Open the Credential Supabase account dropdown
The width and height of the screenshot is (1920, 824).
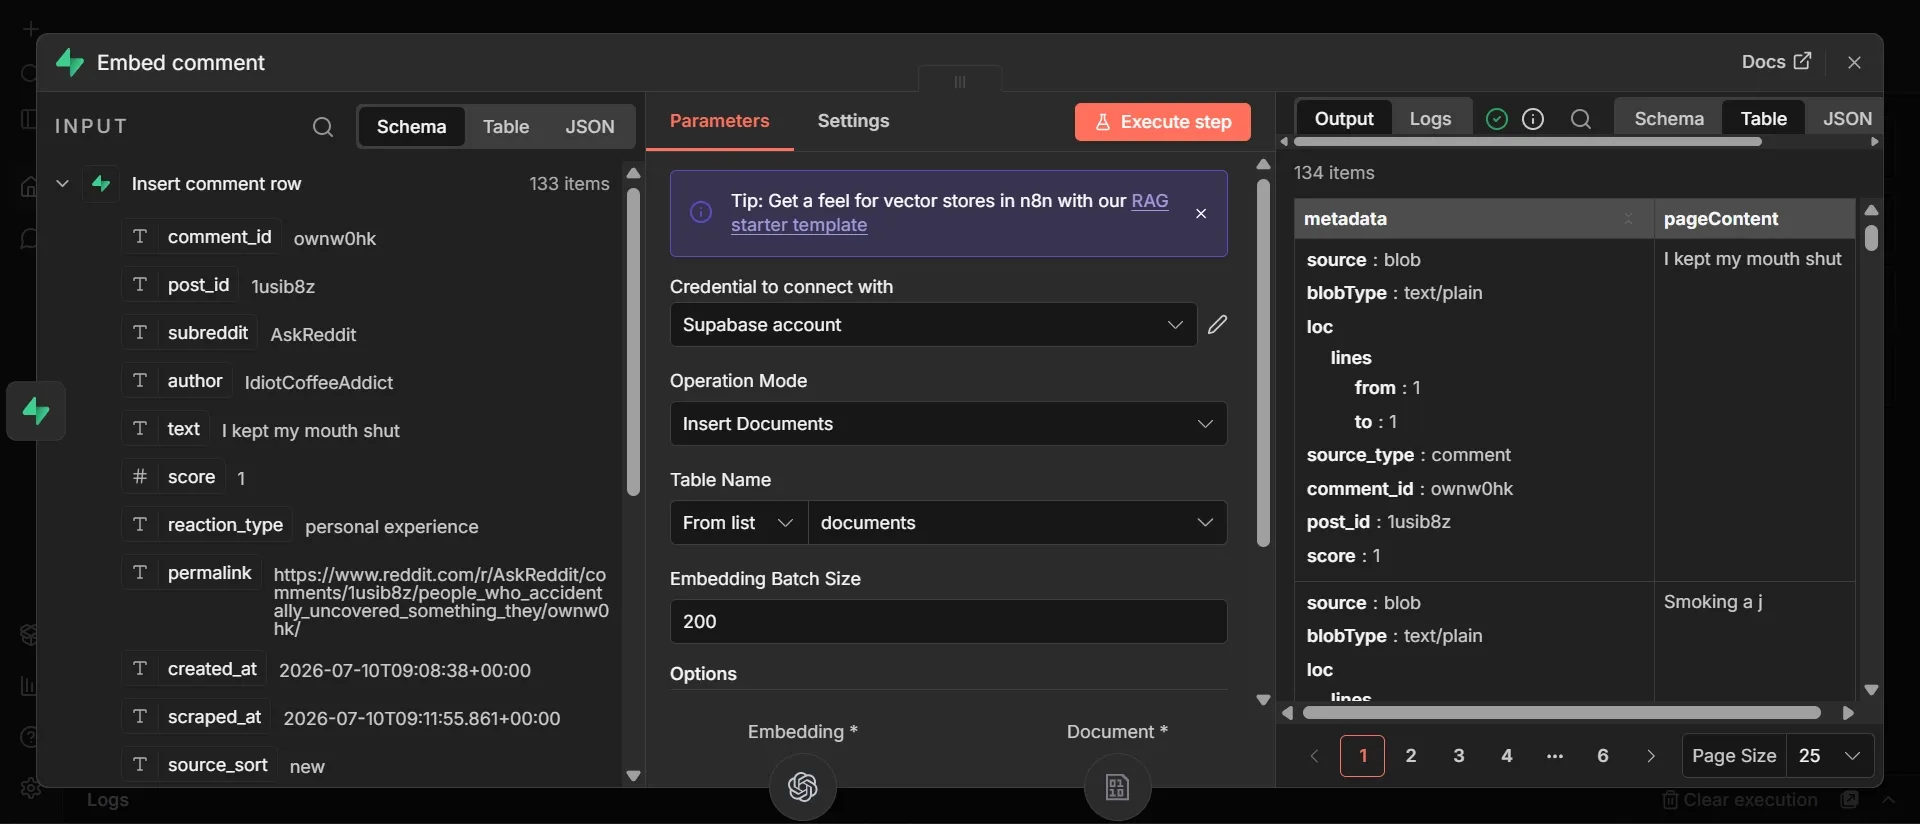[x=933, y=325]
